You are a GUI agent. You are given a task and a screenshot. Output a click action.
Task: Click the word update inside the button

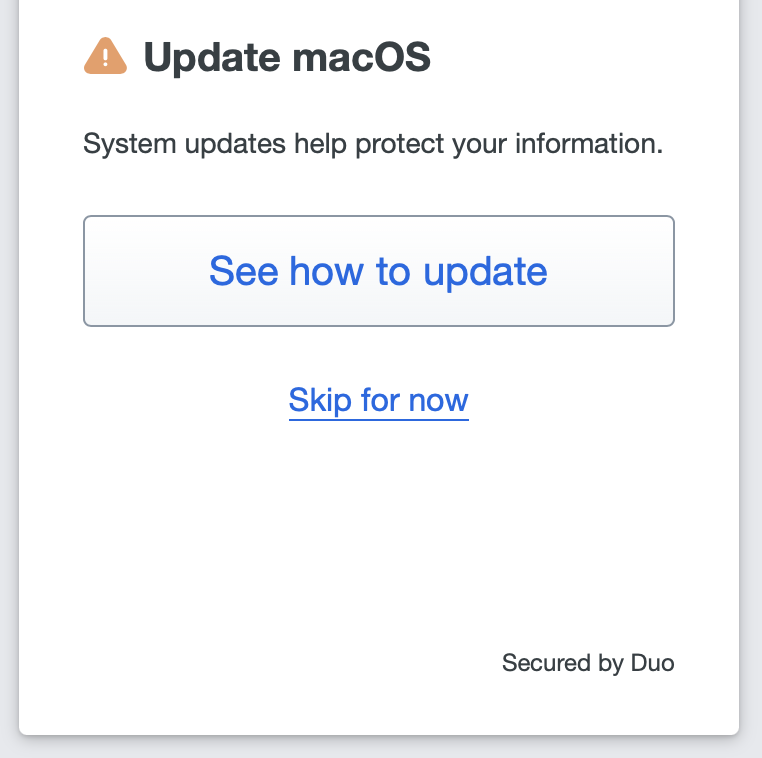[x=485, y=271]
